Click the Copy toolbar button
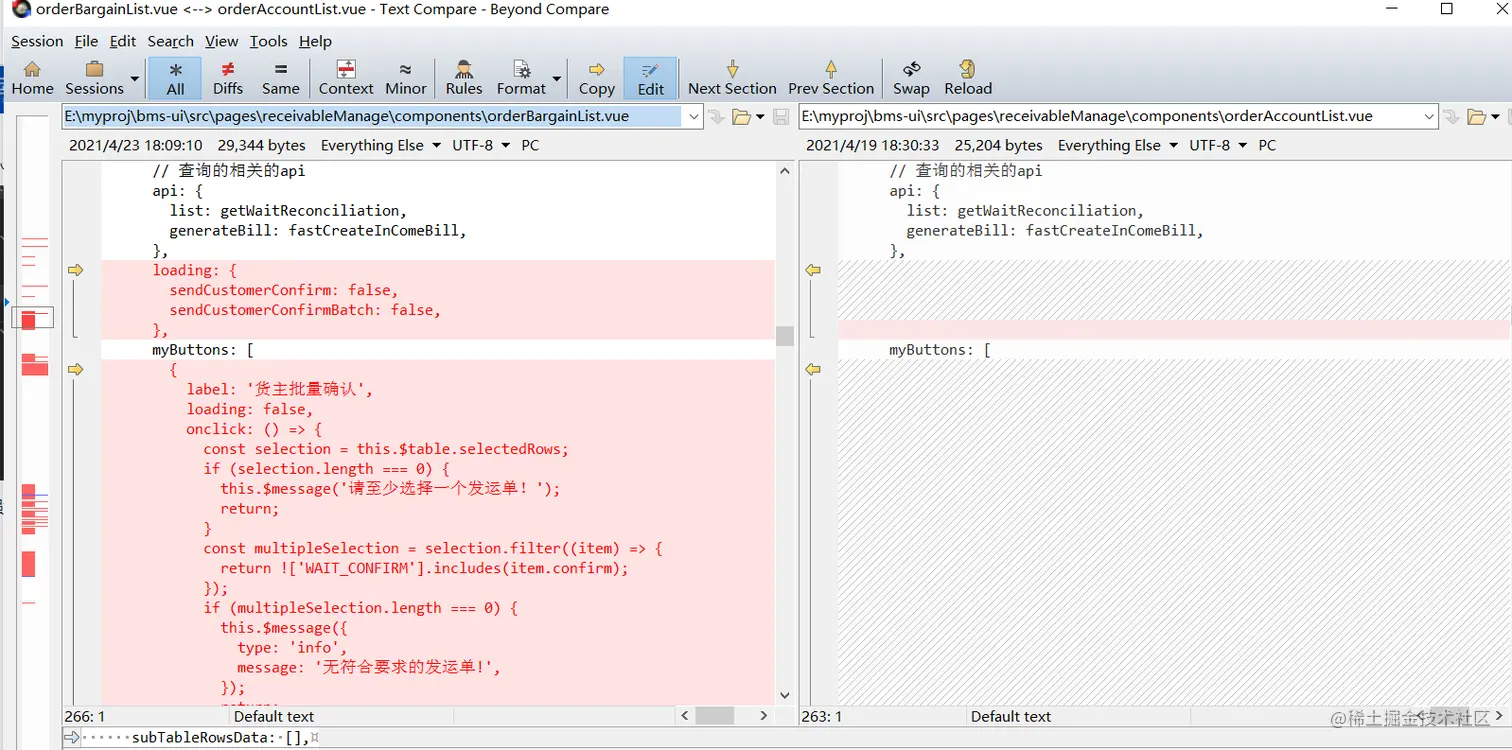Viewport: 1512px width, 750px height. (596, 78)
